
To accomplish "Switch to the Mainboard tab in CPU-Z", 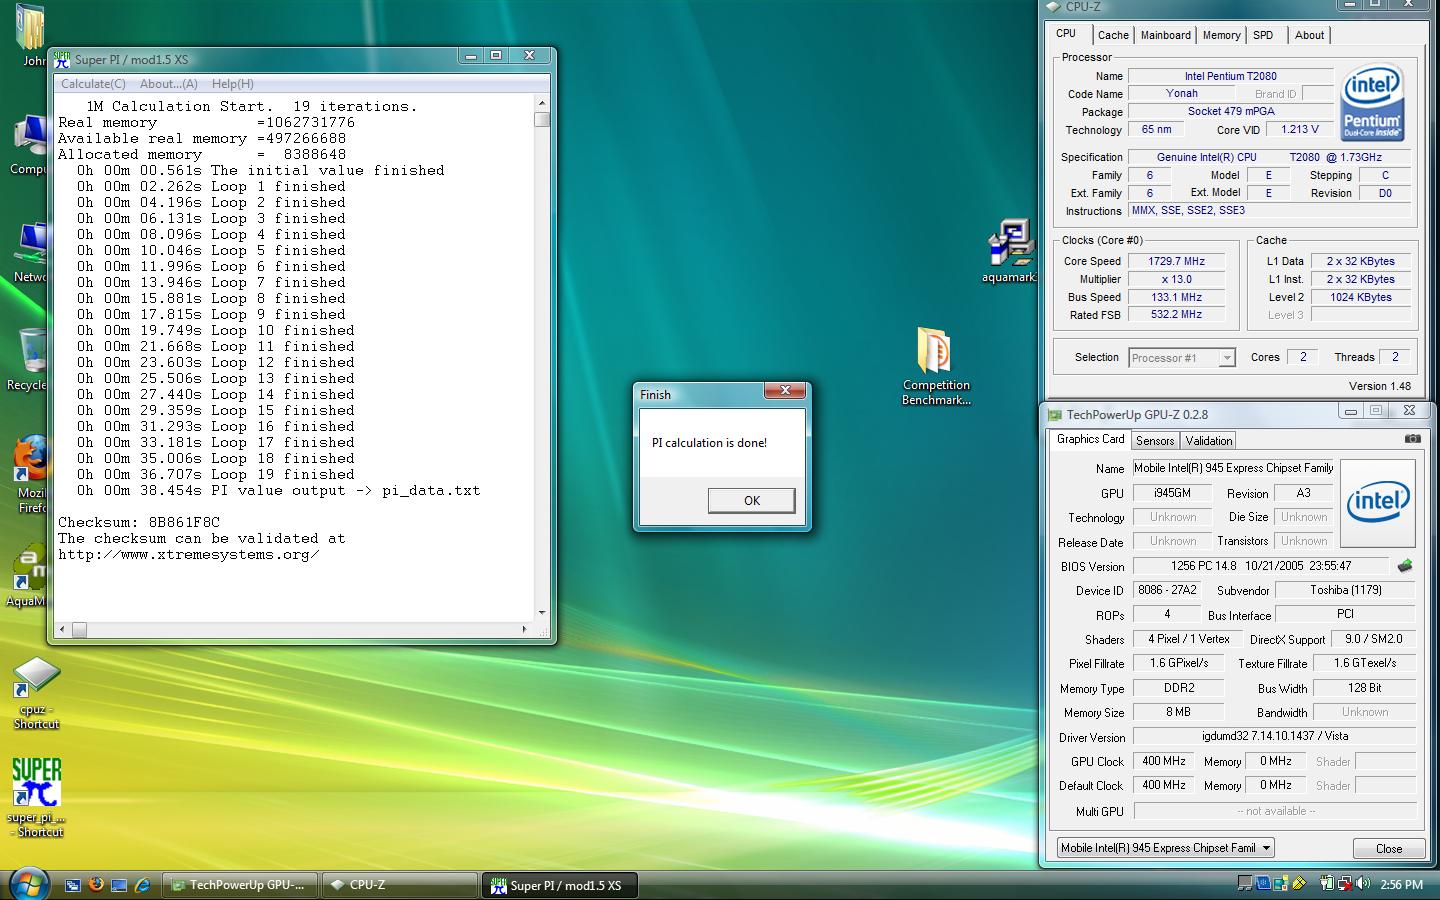I will tap(1166, 35).
